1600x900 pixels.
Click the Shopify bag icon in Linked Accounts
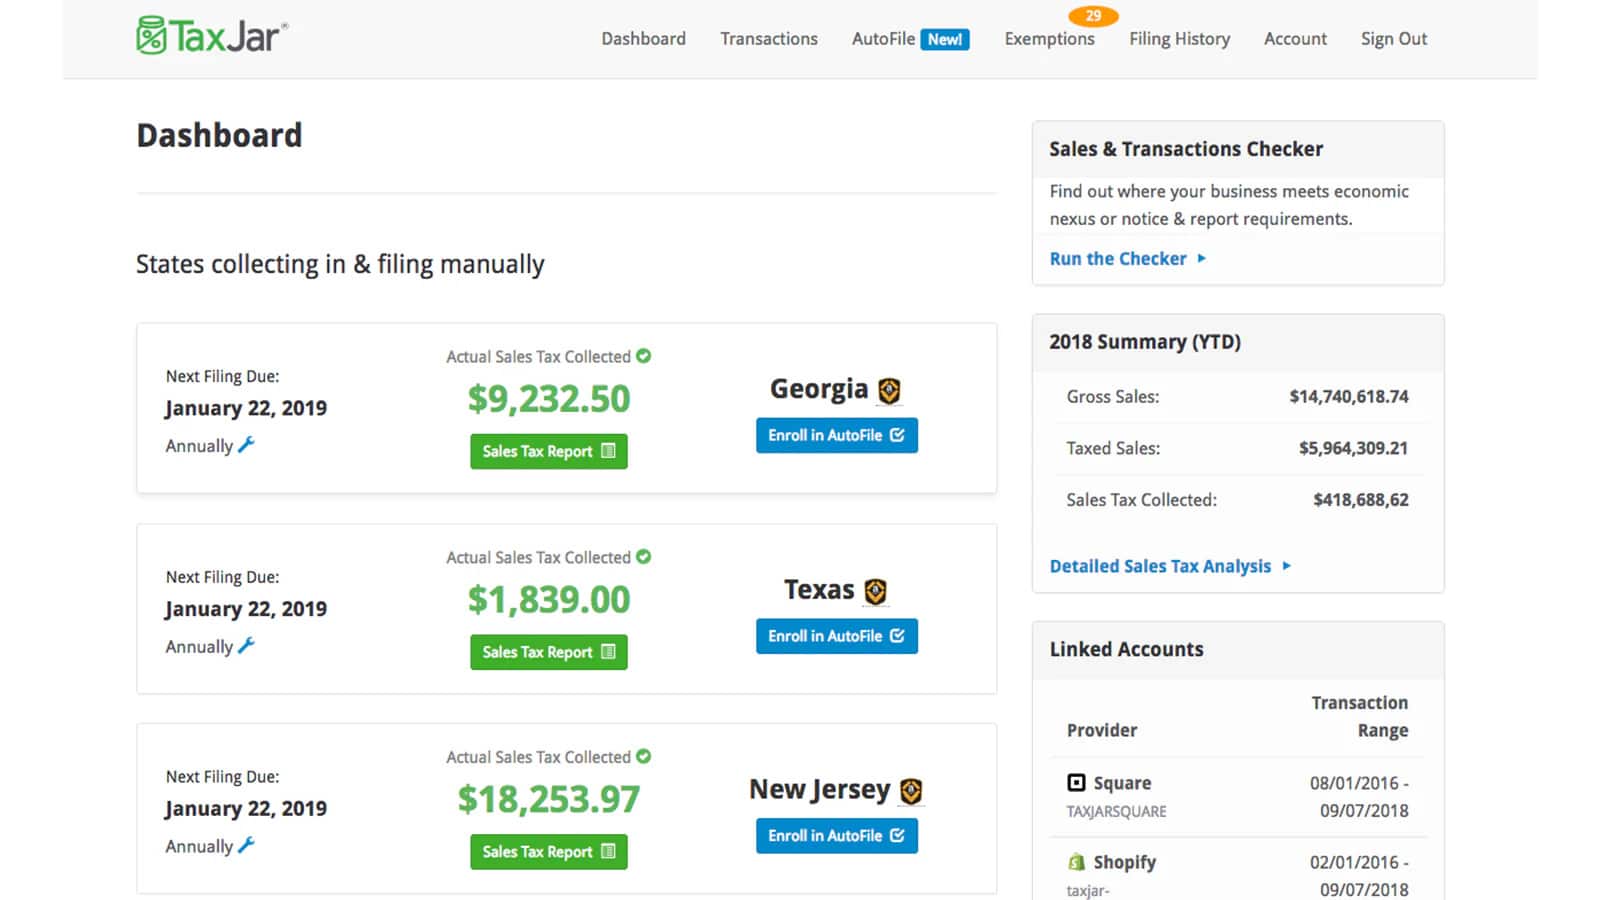point(1078,861)
